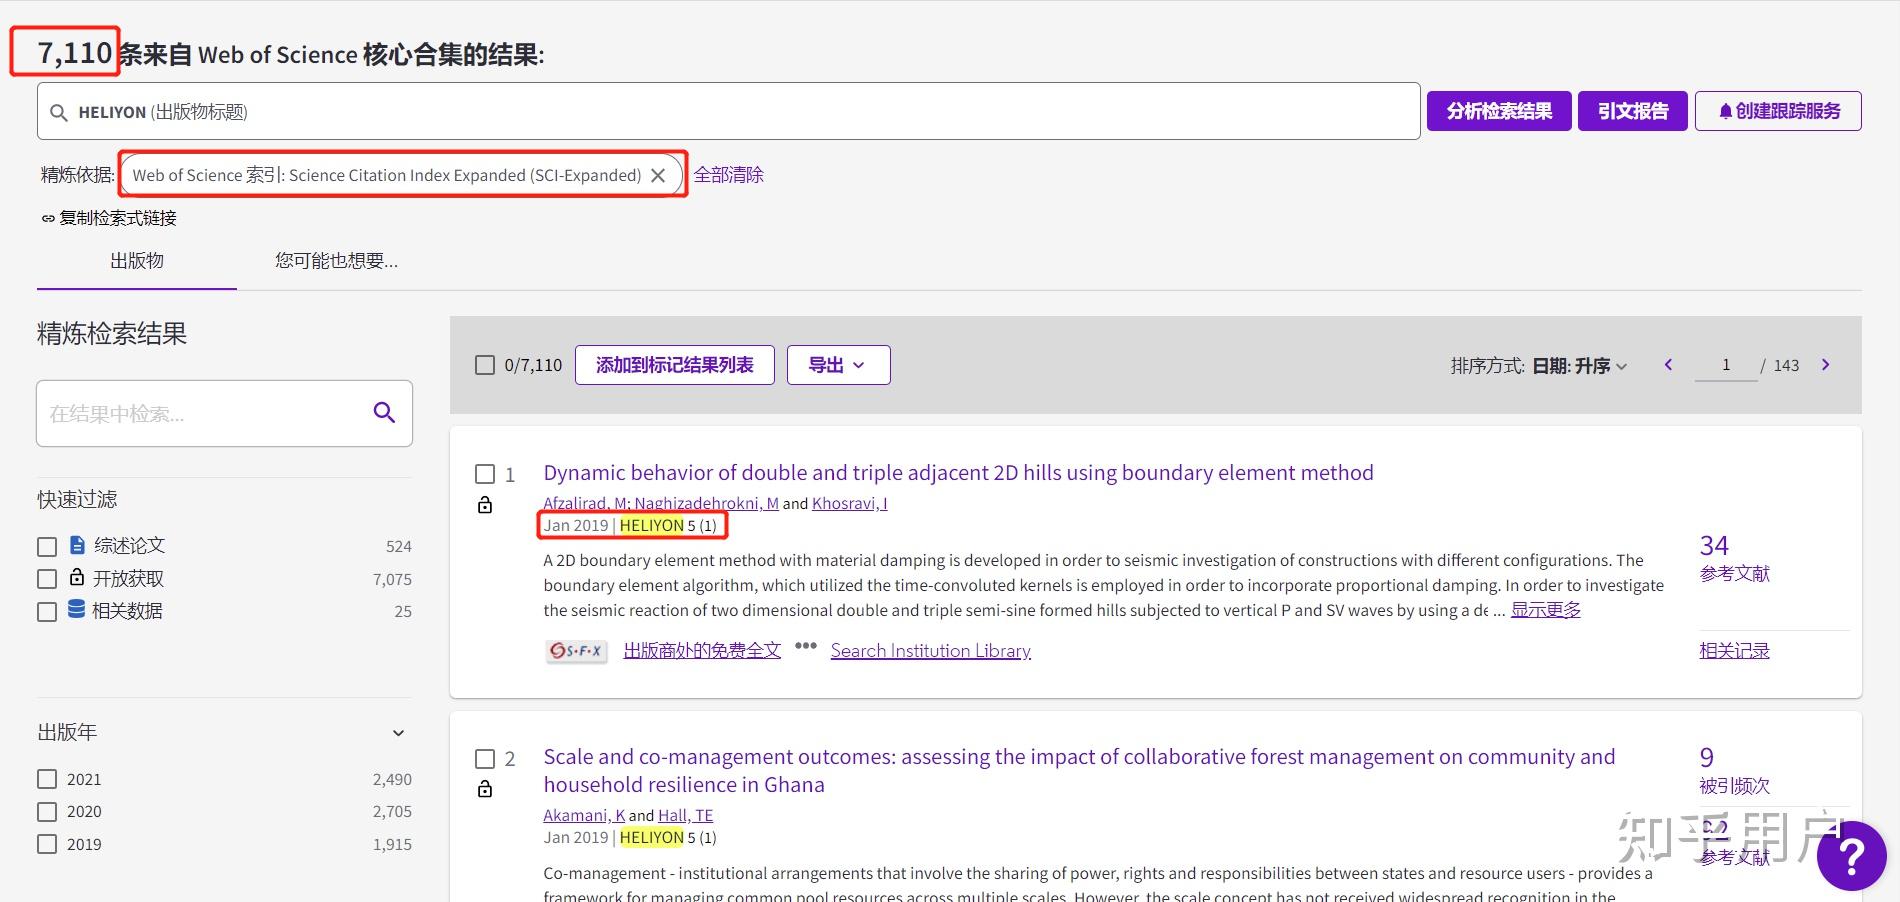This screenshot has height=902, width=1900.
Task: Open the three-dot more options on result 1
Action: coord(806,646)
